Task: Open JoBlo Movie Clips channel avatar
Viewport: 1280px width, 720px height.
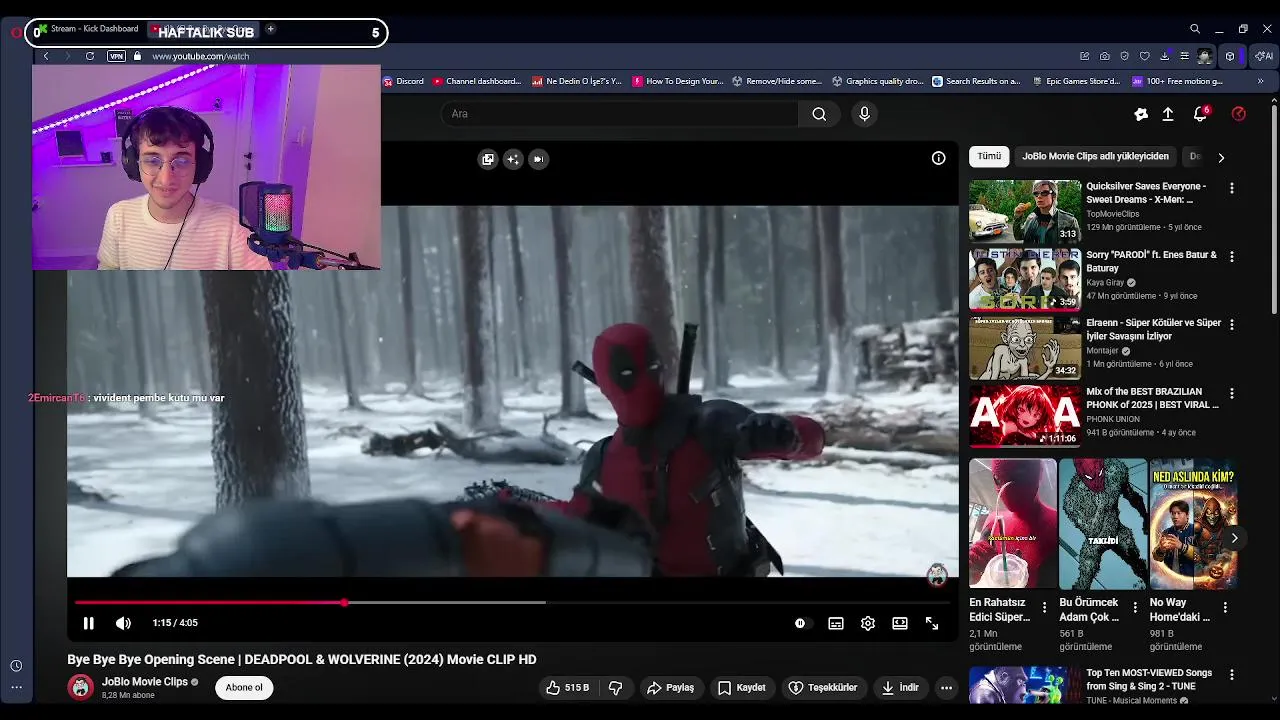Action: (x=80, y=687)
